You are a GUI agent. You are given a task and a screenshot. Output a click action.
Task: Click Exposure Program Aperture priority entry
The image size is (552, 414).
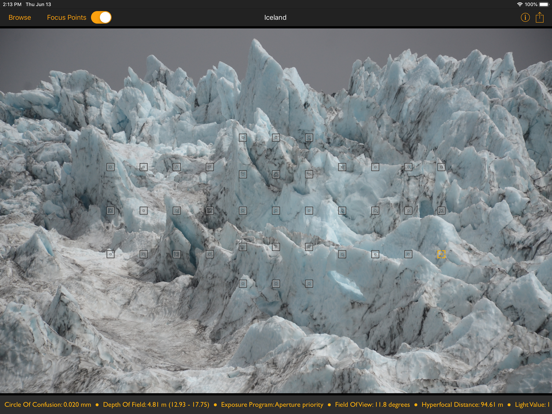click(x=272, y=405)
